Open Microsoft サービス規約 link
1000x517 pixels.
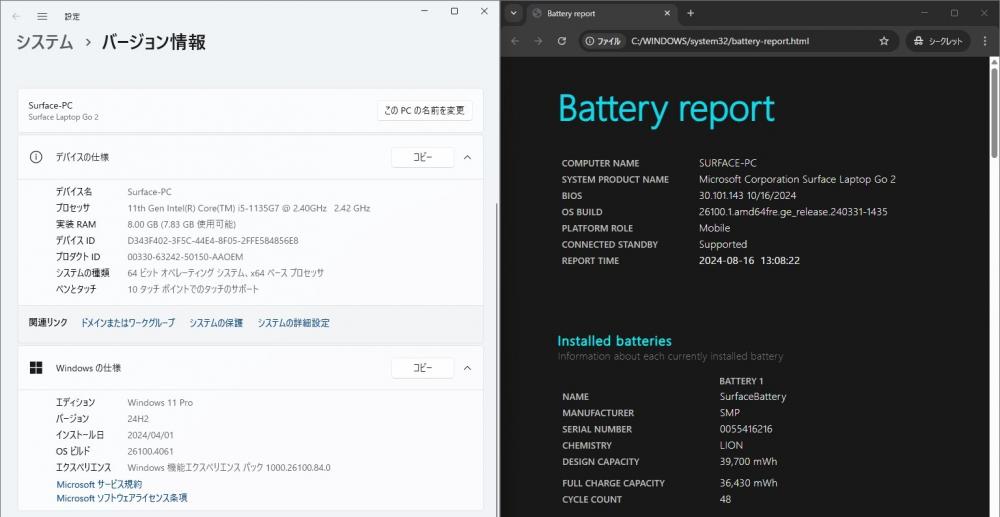(x=99, y=484)
